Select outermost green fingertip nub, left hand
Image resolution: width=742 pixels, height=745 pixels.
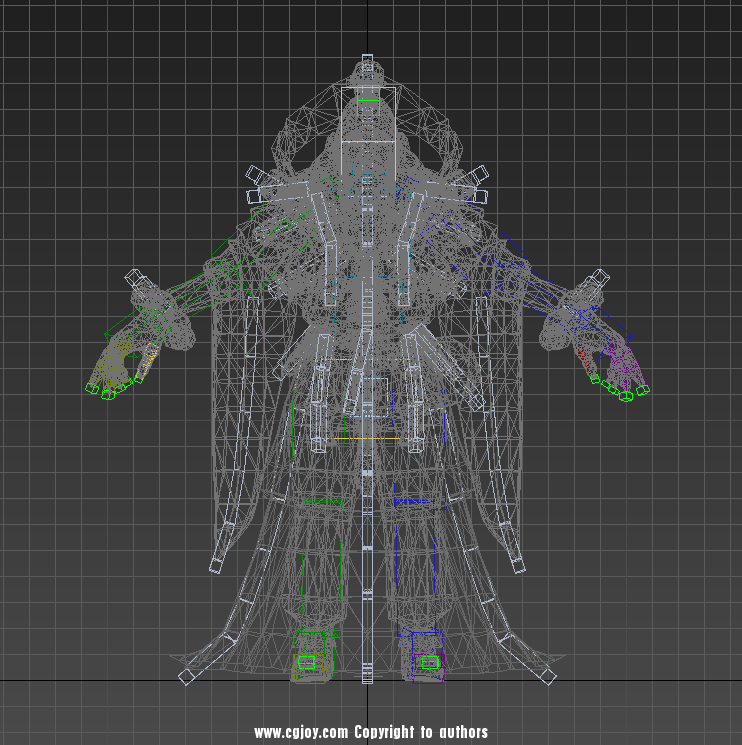[x=91, y=390]
